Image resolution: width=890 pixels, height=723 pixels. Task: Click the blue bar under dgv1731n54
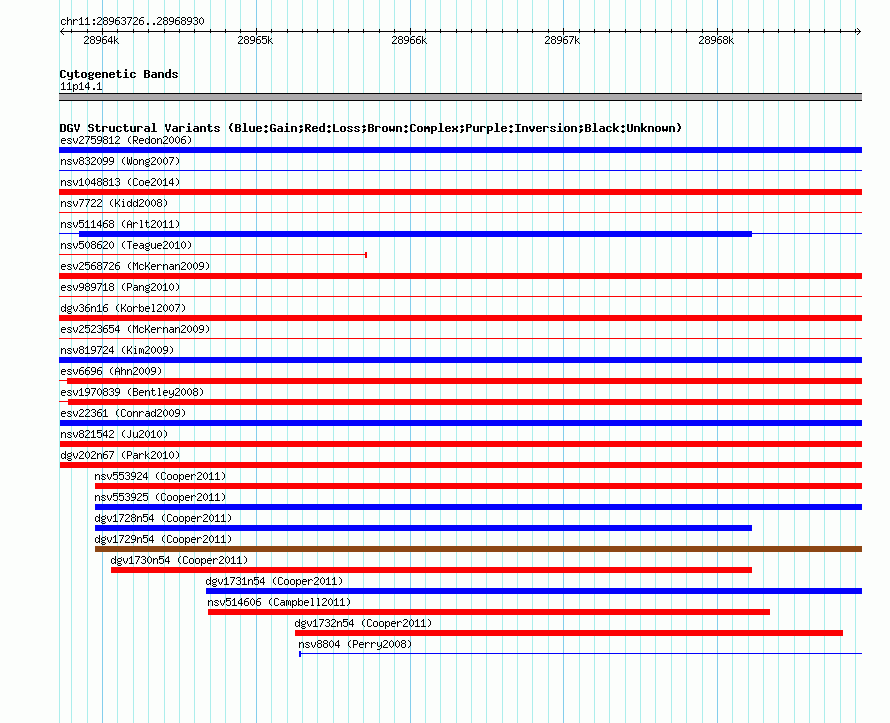point(534,591)
